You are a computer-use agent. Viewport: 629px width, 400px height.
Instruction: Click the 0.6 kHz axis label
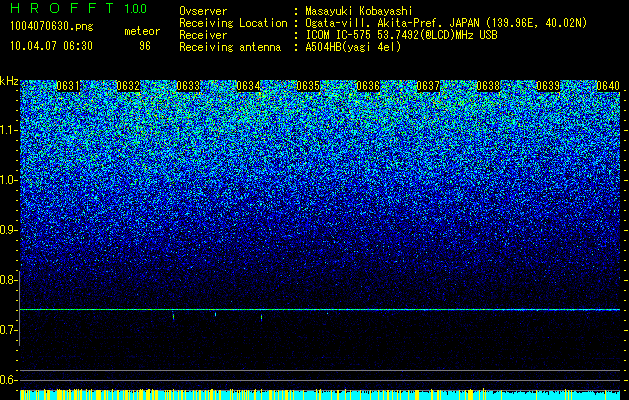tap(9, 380)
